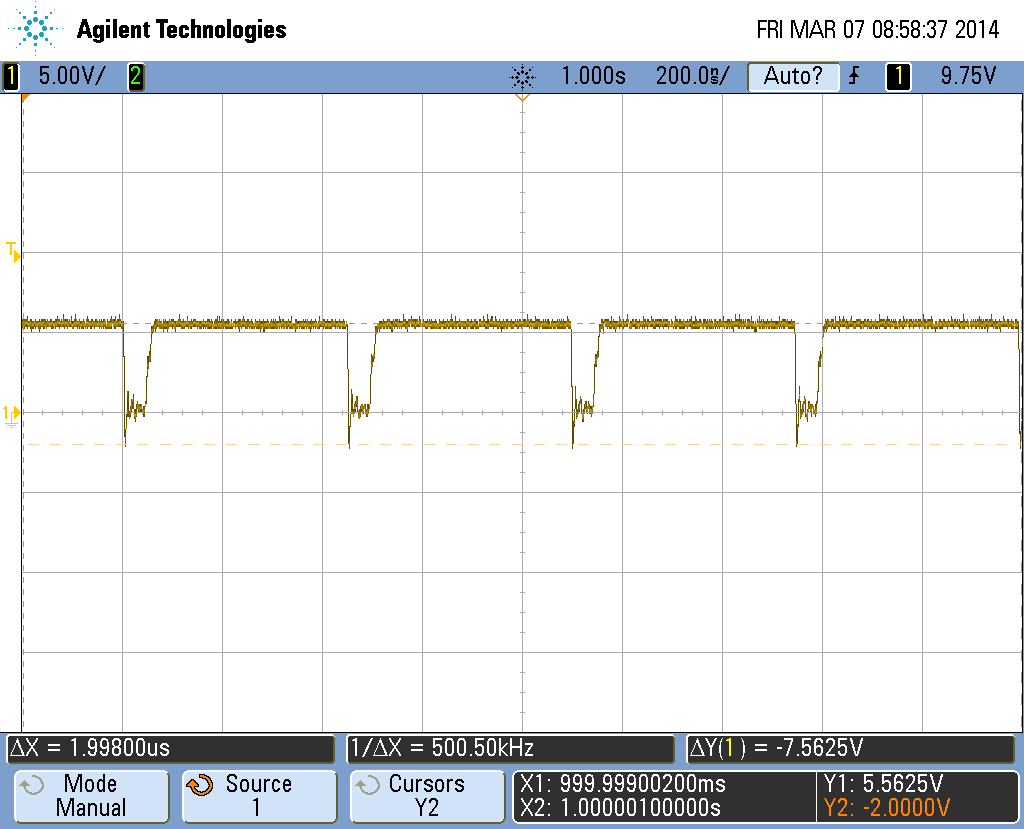Screen dimensions: 1024x829
Task: Click the Agilent Technologies starburst logo
Action: point(35,29)
